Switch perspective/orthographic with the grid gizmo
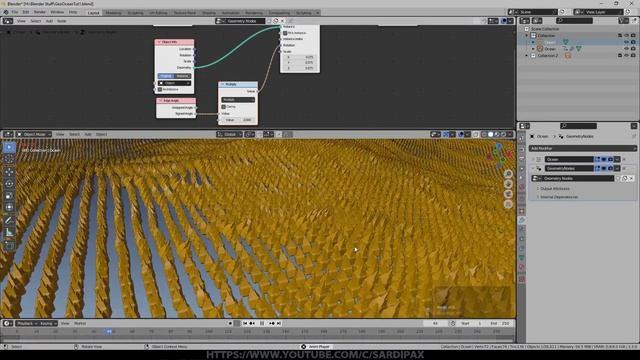640x360 pixels. [x=508, y=204]
